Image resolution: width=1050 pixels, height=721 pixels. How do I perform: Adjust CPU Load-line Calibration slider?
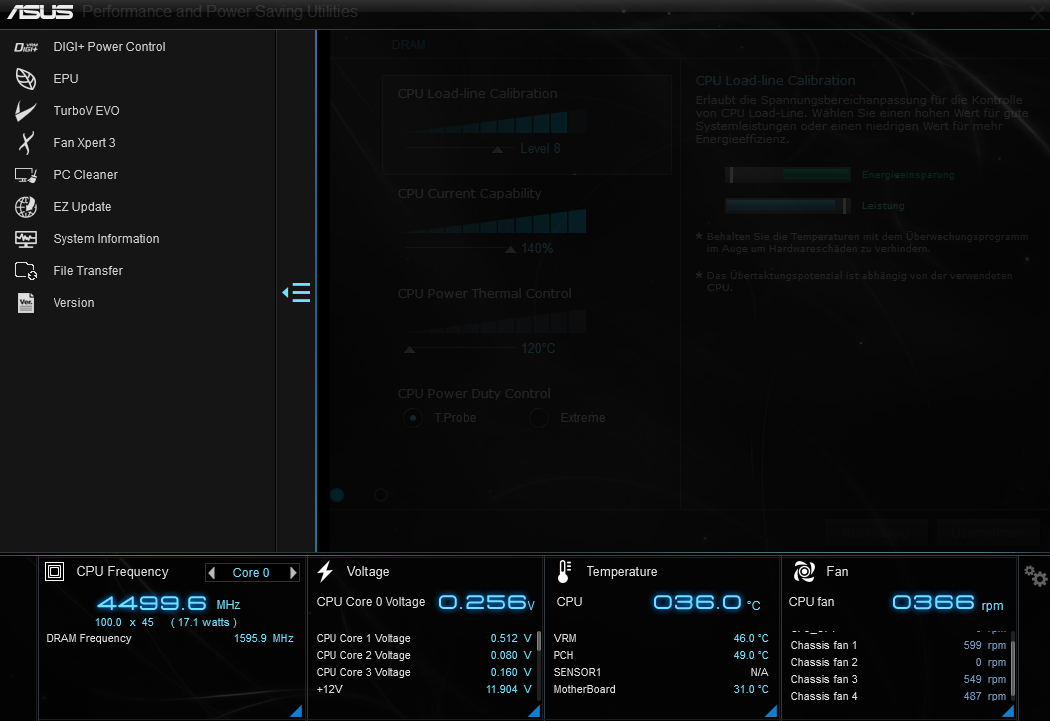(x=497, y=150)
